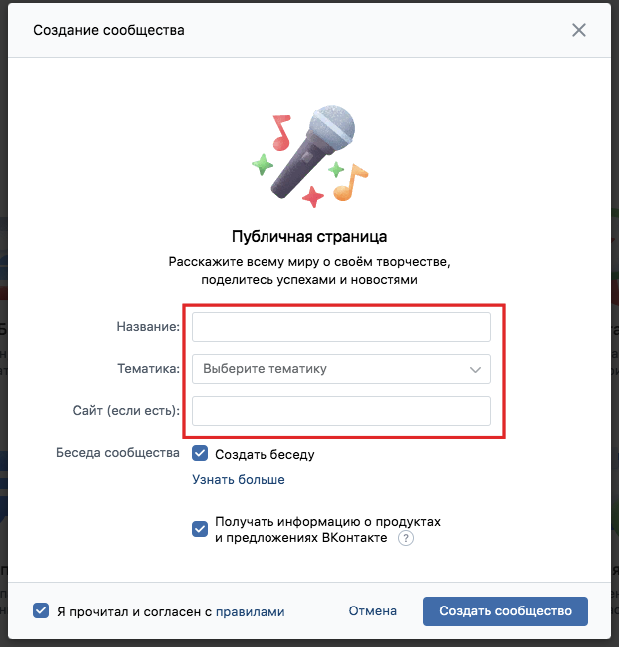Click the Публичная страница heading

click(x=310, y=236)
